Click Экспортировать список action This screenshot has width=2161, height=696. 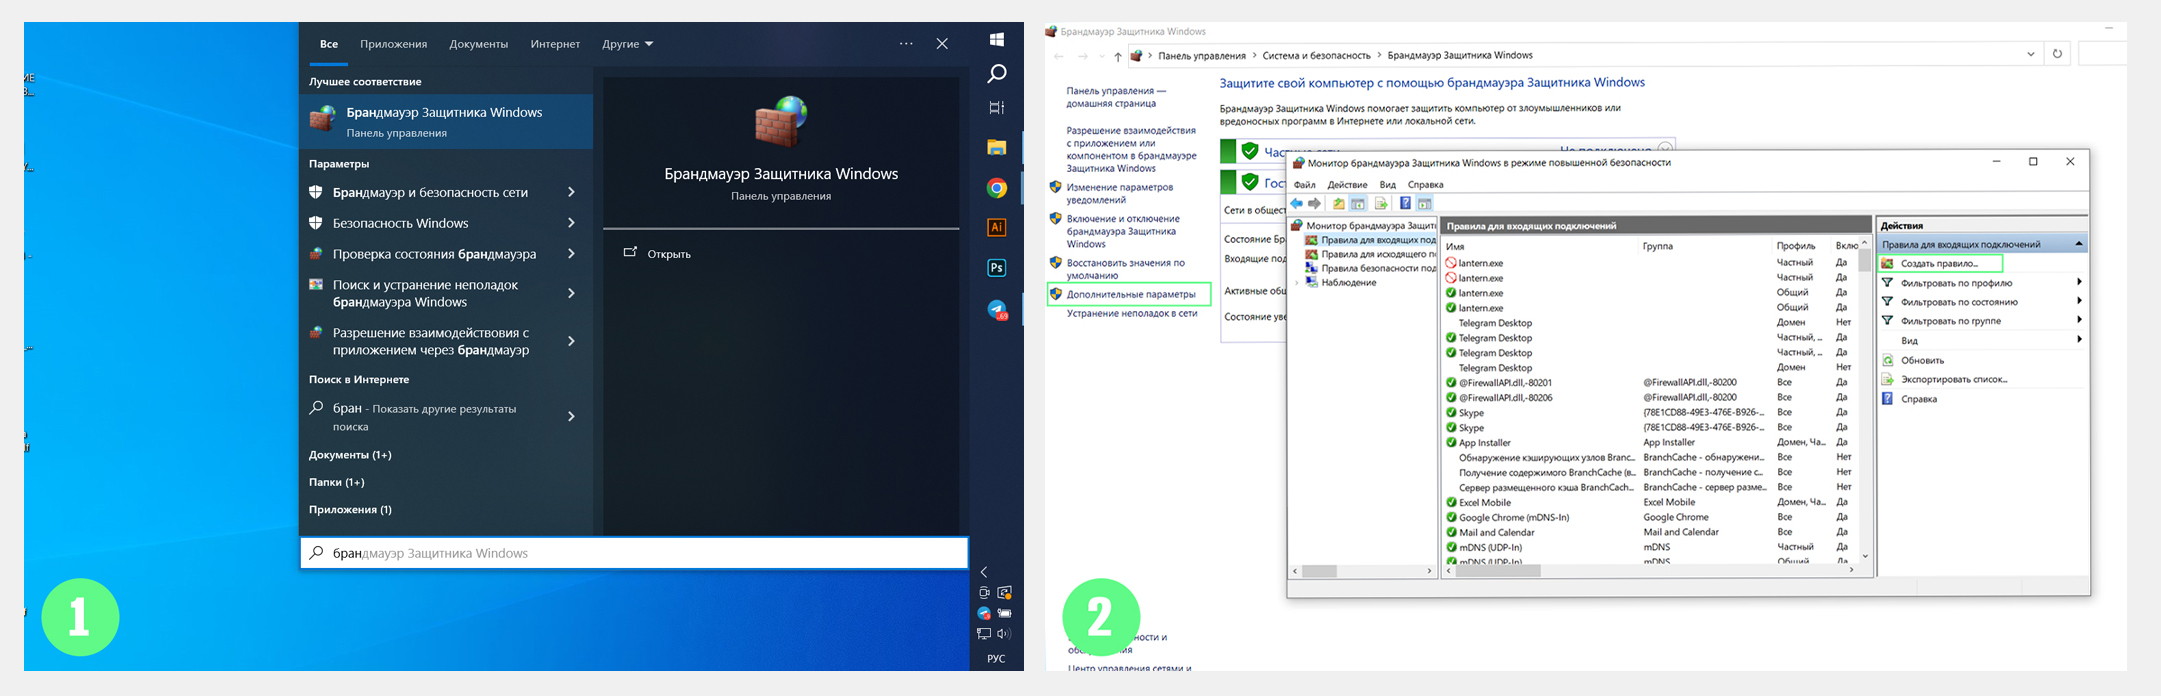tap(1953, 379)
